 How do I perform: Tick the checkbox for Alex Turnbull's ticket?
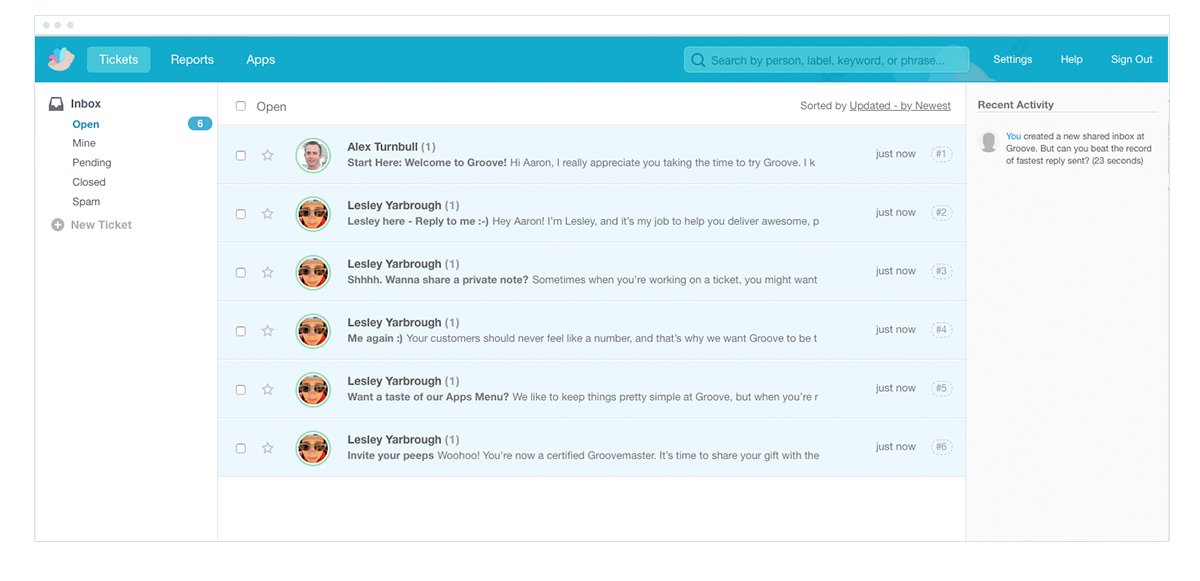point(241,155)
